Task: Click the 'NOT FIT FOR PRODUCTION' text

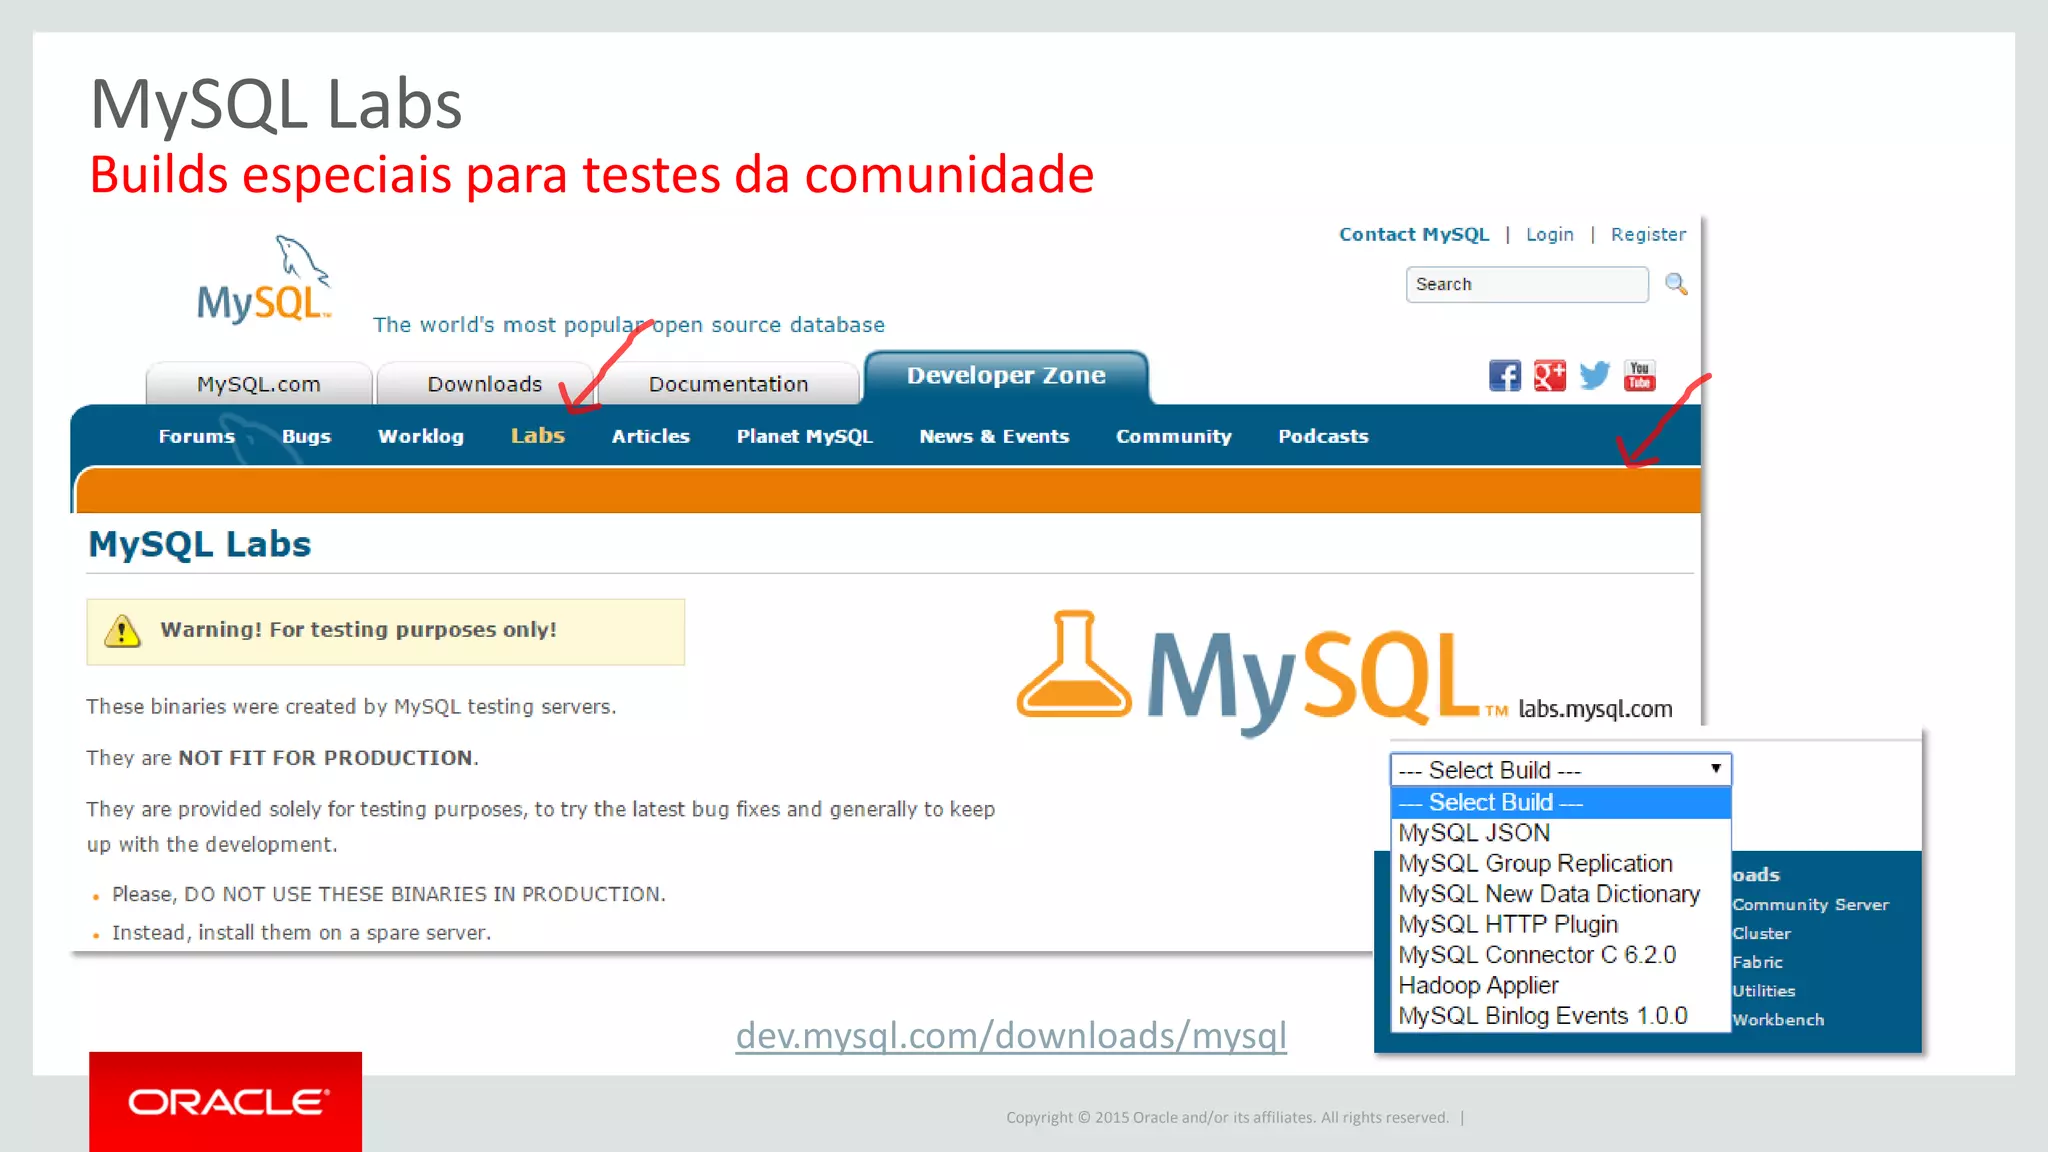Action: click(x=326, y=758)
